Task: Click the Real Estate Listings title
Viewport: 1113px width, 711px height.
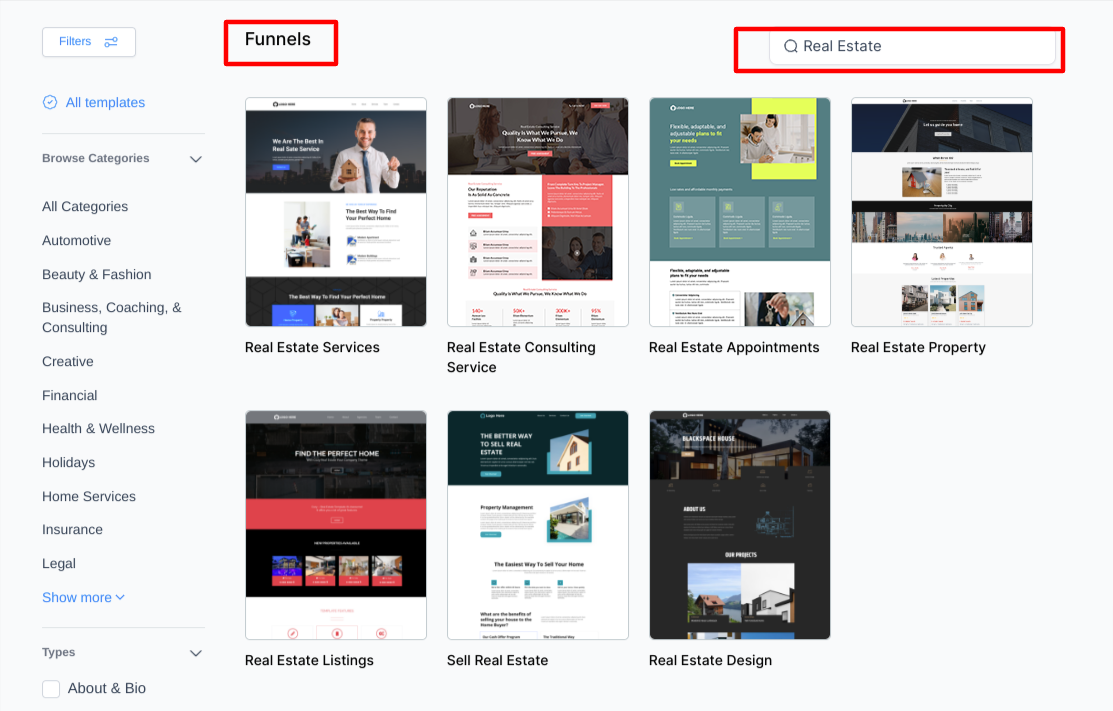Action: click(x=309, y=661)
